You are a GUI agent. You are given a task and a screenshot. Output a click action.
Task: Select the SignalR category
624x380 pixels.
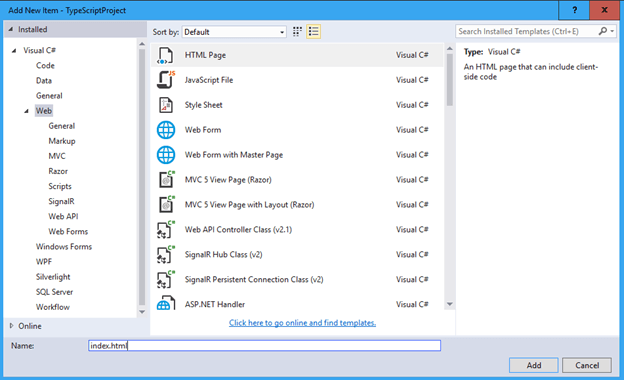pyautogui.click(x=61, y=202)
